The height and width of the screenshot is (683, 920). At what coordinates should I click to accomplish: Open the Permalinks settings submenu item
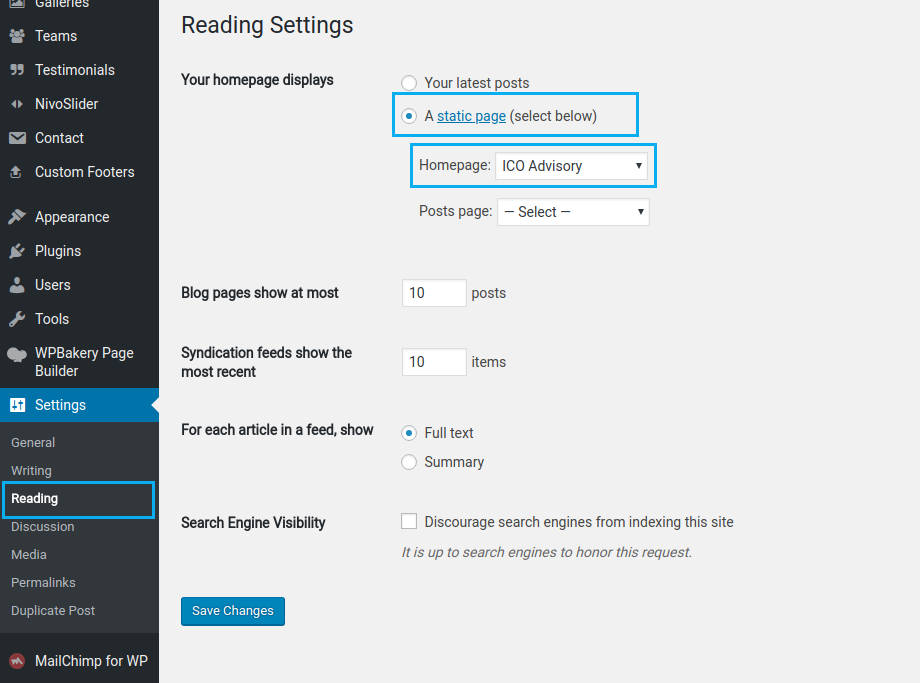coord(43,582)
